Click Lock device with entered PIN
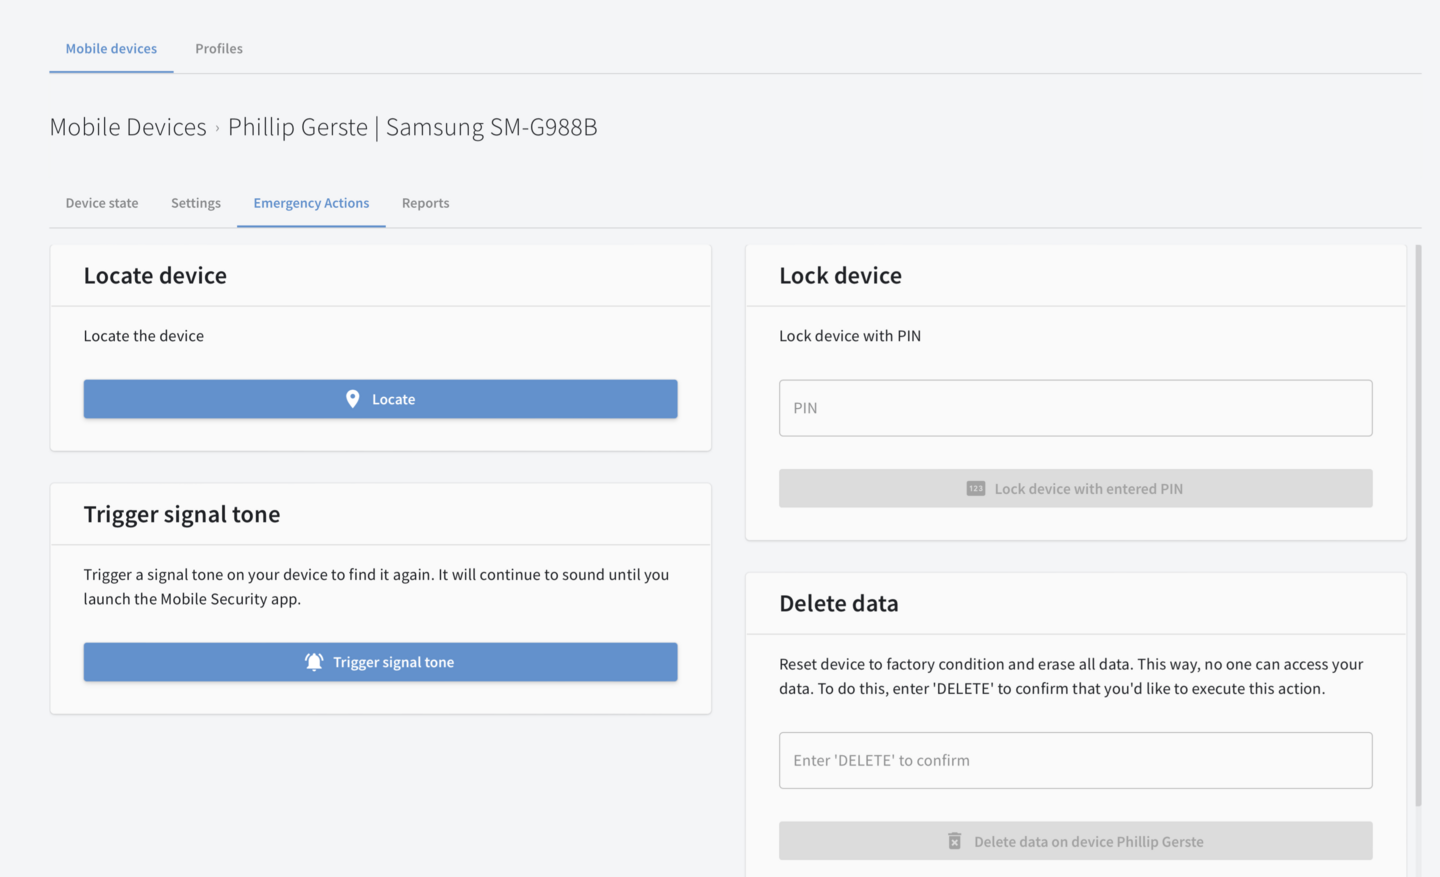The image size is (1440, 877). coord(1075,489)
